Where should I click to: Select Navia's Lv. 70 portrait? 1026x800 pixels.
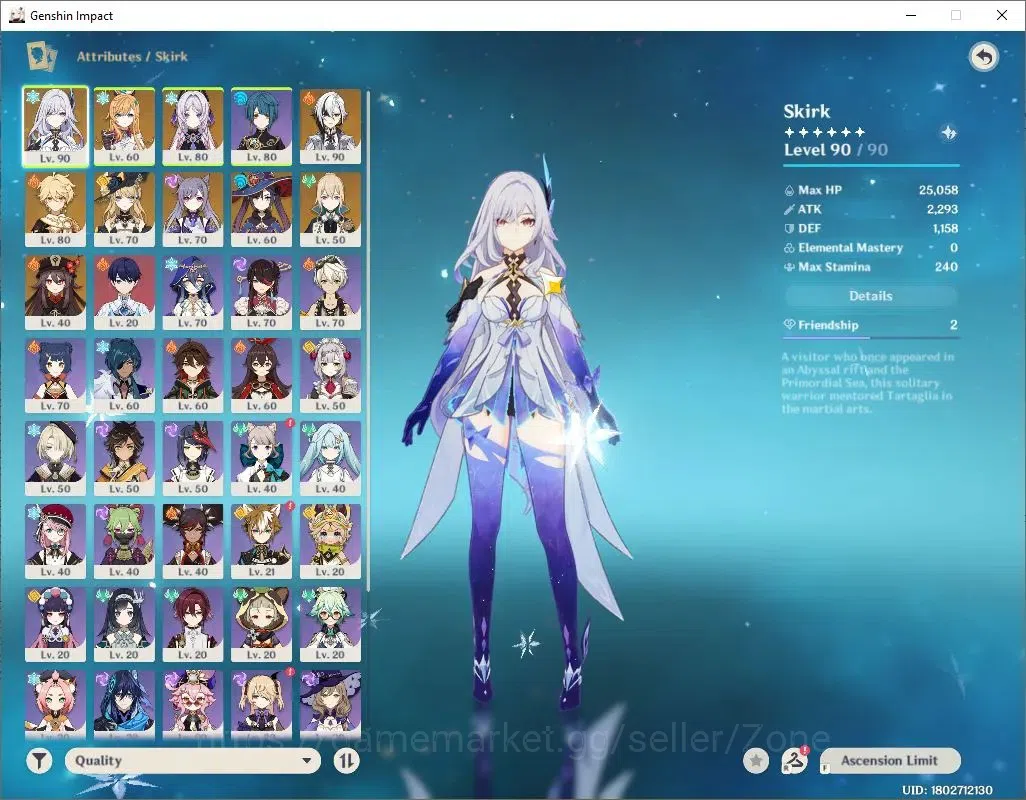click(x=124, y=210)
